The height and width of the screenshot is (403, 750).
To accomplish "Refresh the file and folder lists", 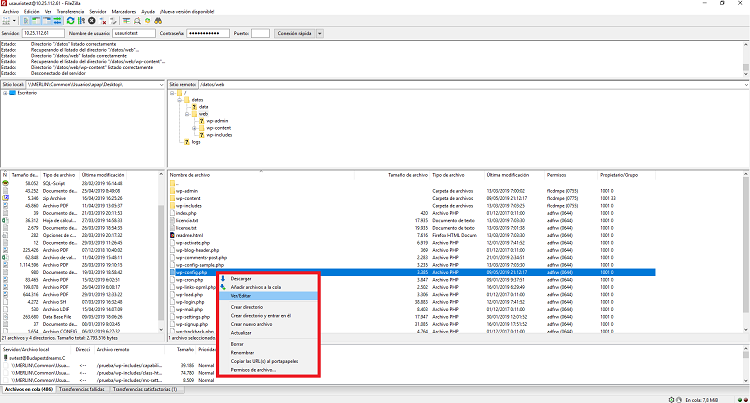I will tap(71, 21).
